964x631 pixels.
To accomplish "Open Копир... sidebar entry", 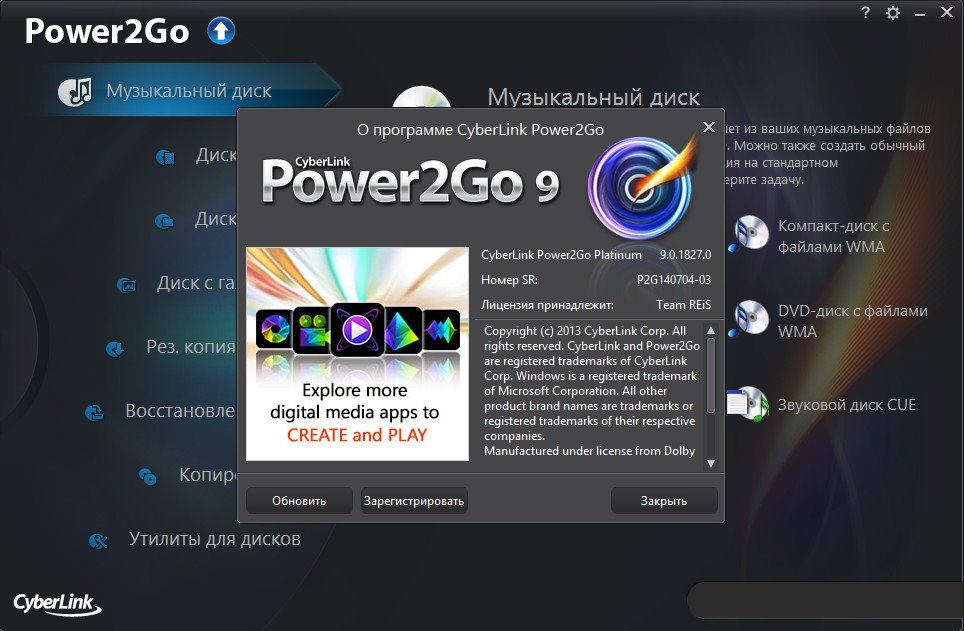I will coord(207,475).
